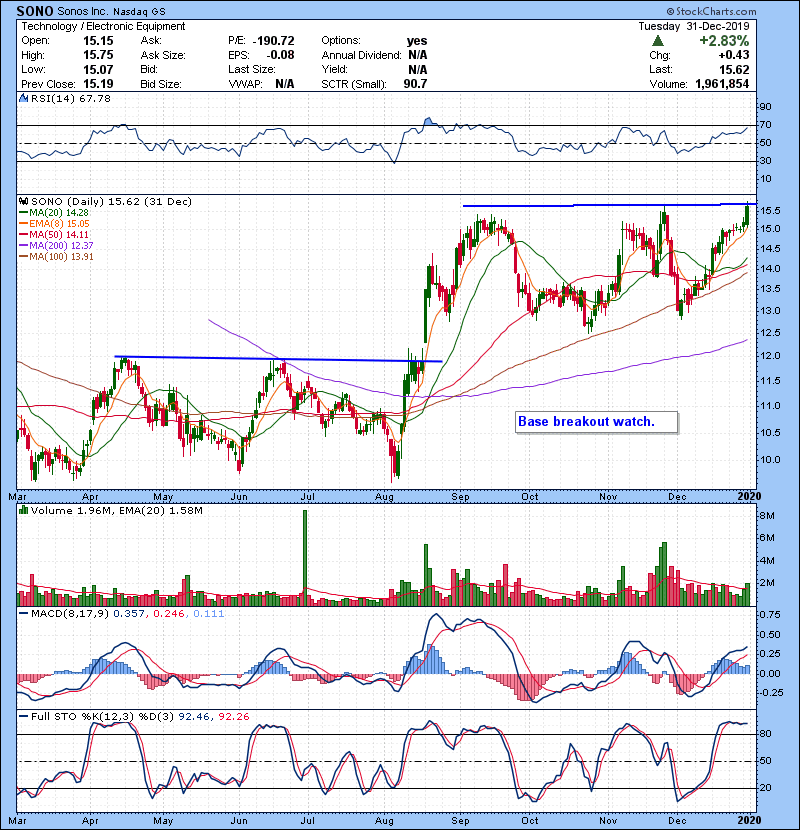Click the MACD histogram value 0.111
The width and height of the screenshot is (800, 830).
tap(209, 614)
